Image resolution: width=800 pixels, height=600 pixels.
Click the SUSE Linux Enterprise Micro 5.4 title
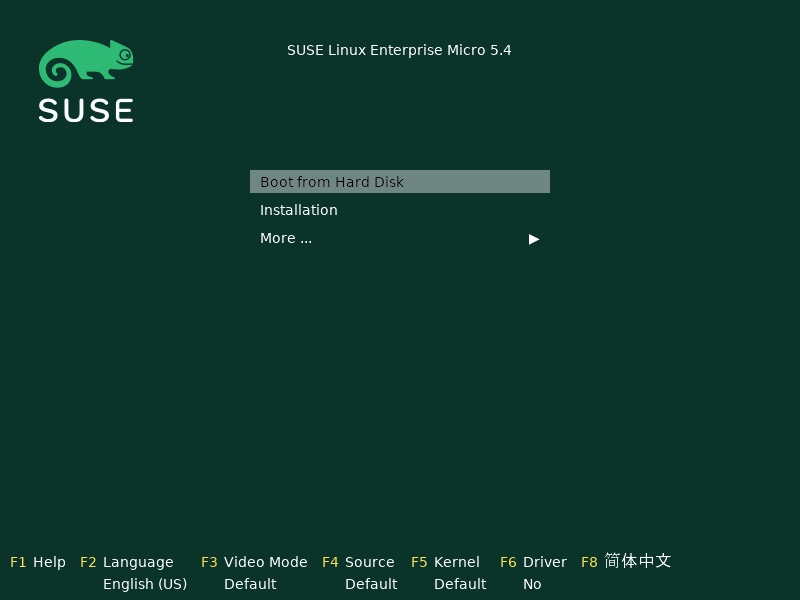click(x=399, y=50)
